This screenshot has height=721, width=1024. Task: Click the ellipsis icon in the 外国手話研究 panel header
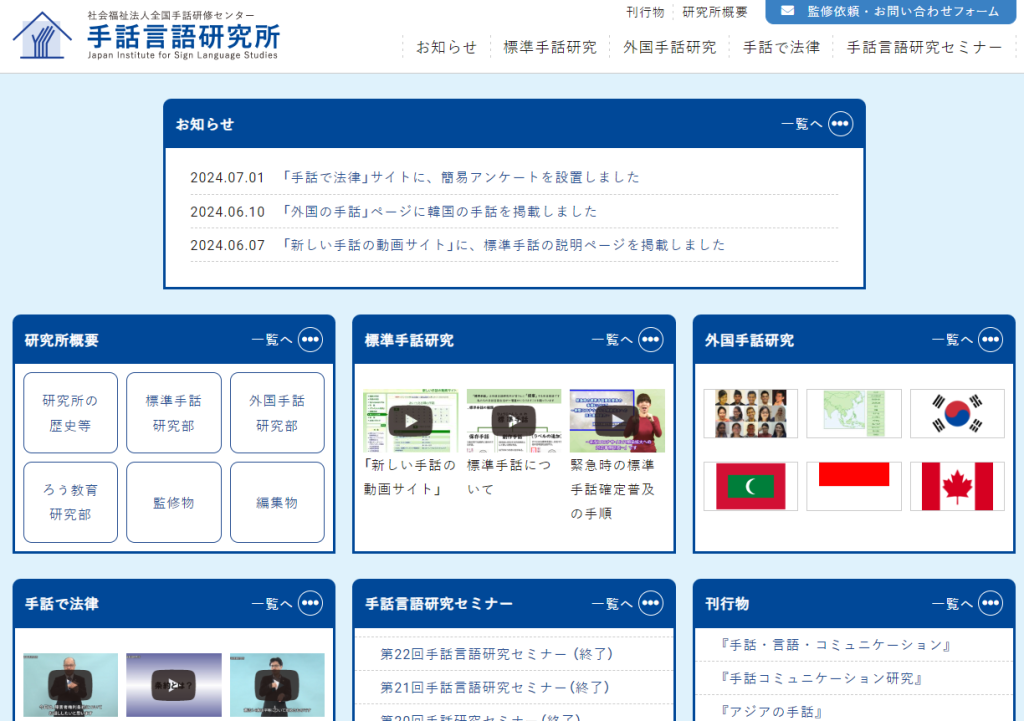[x=991, y=340]
